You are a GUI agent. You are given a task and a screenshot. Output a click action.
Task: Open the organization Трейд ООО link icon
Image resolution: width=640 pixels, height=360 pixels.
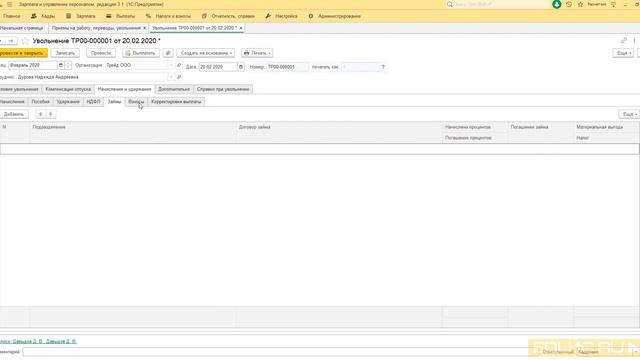coord(179,65)
